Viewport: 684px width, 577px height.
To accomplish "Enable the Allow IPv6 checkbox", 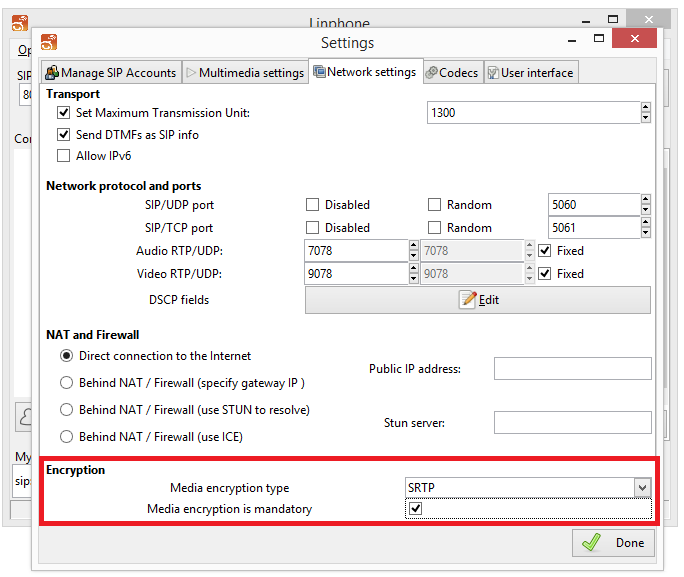I will pos(64,156).
